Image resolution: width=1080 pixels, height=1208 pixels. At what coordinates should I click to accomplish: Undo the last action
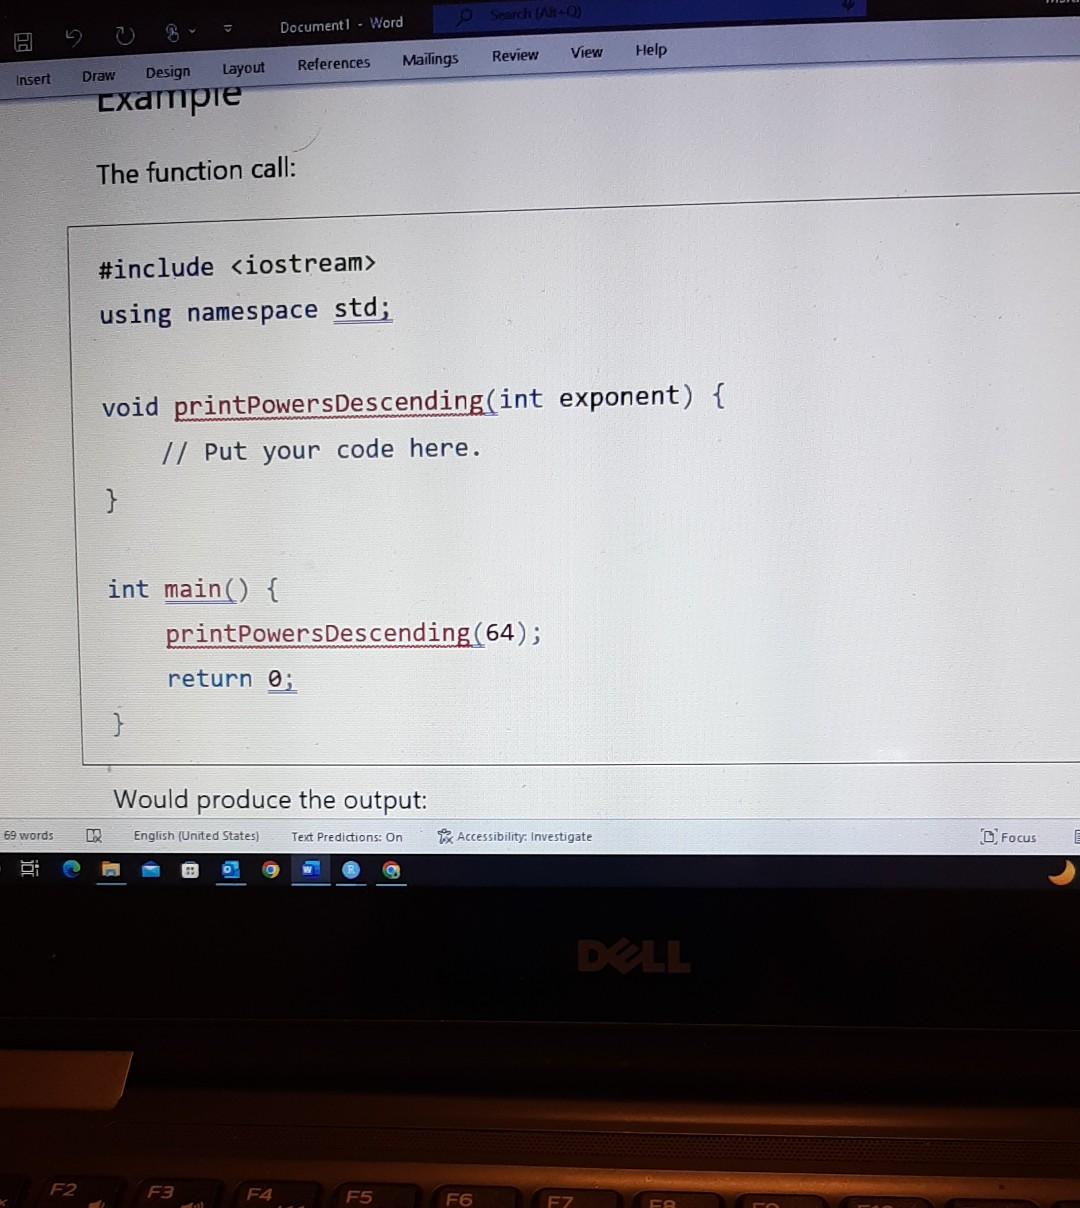click(71, 35)
